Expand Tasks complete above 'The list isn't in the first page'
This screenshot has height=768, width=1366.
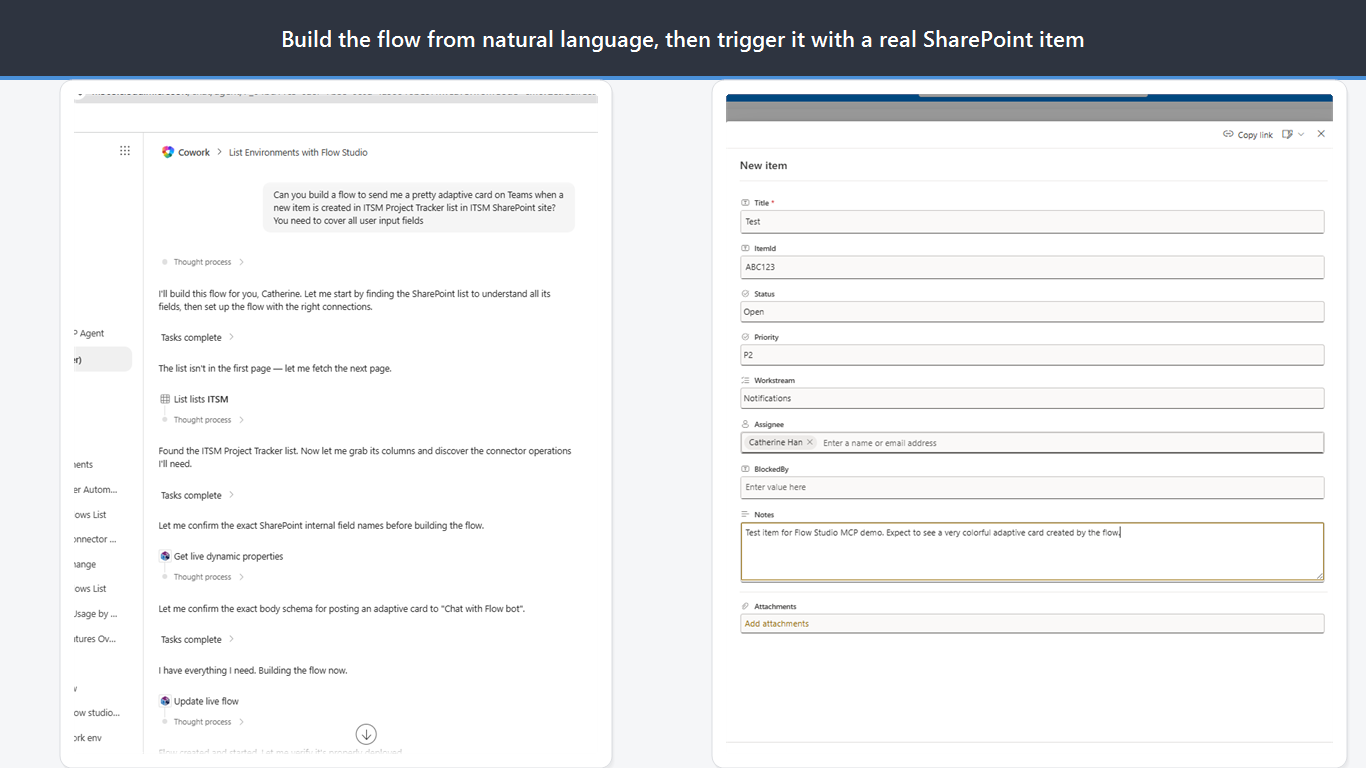click(x=197, y=337)
